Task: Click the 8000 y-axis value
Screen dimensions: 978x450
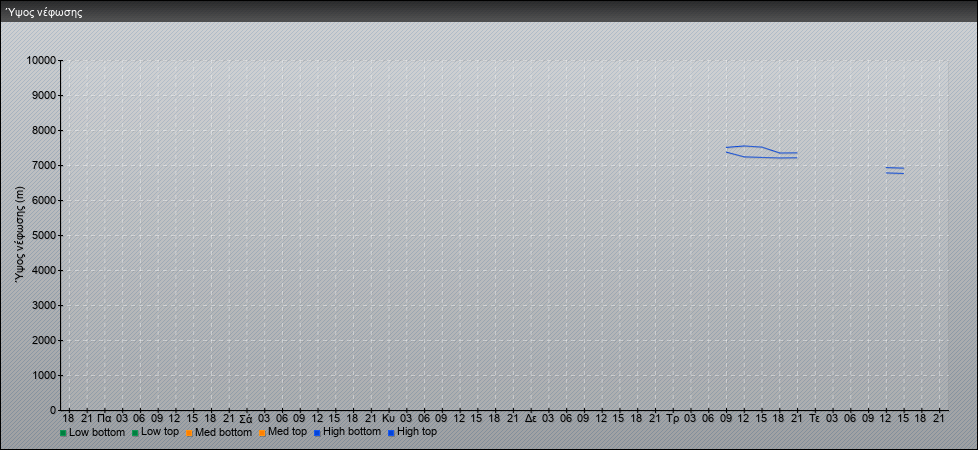Action: pos(44,130)
